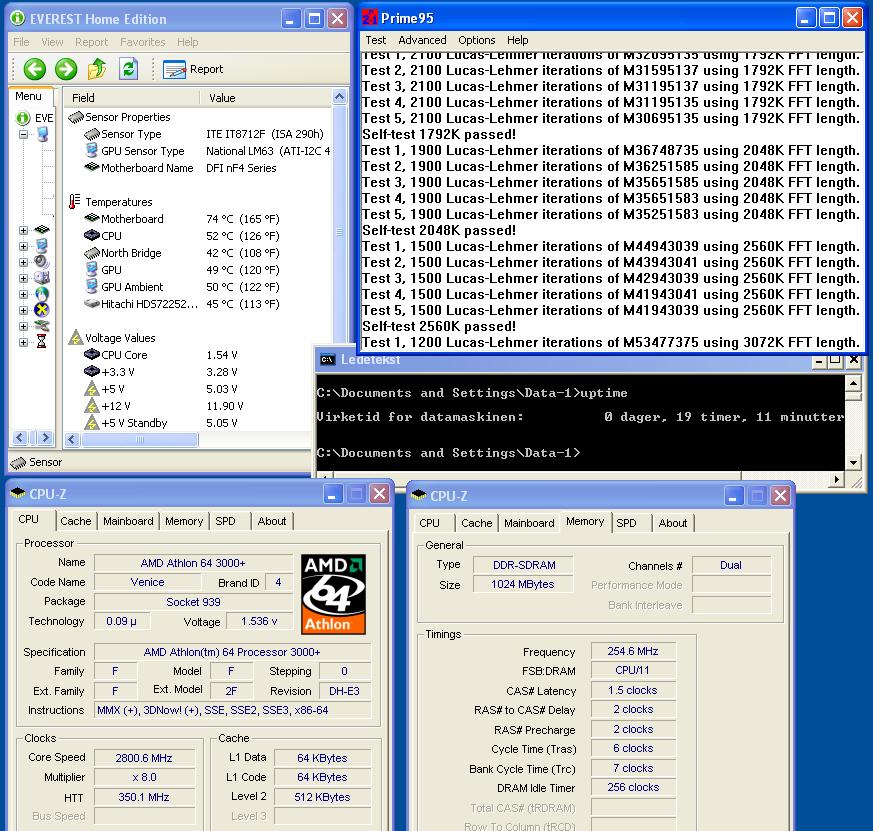Switch to Mainboard tab in left CPU-Z

coord(128,522)
